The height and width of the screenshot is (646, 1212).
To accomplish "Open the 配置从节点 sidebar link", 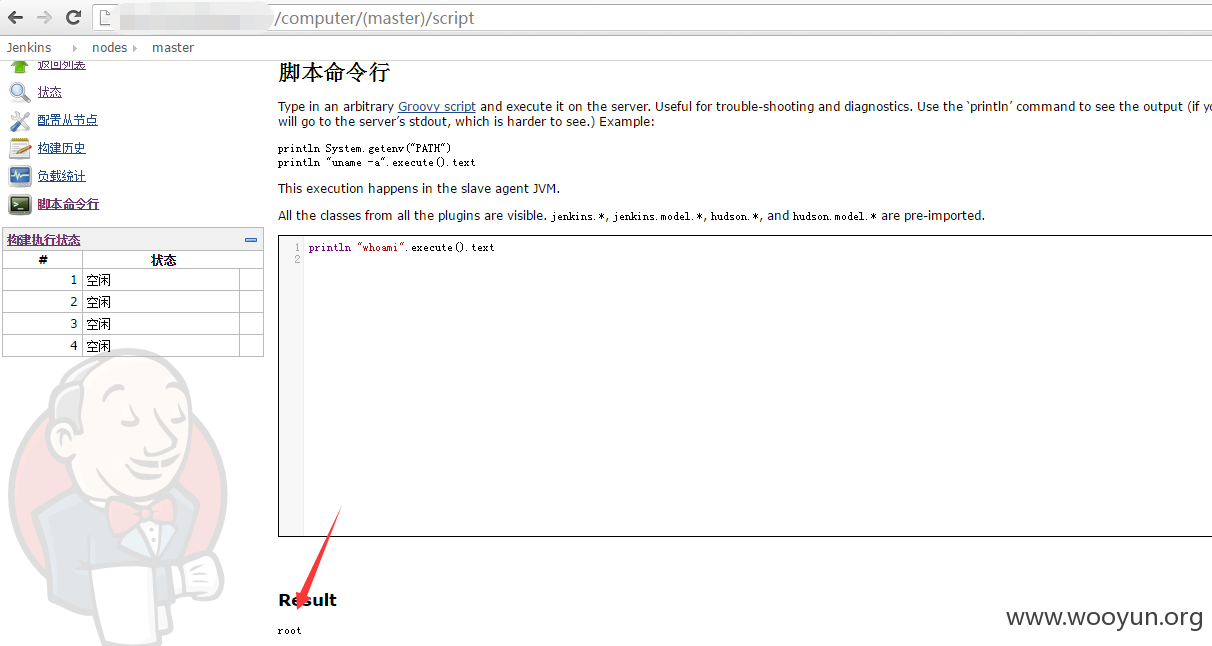I will 68,120.
